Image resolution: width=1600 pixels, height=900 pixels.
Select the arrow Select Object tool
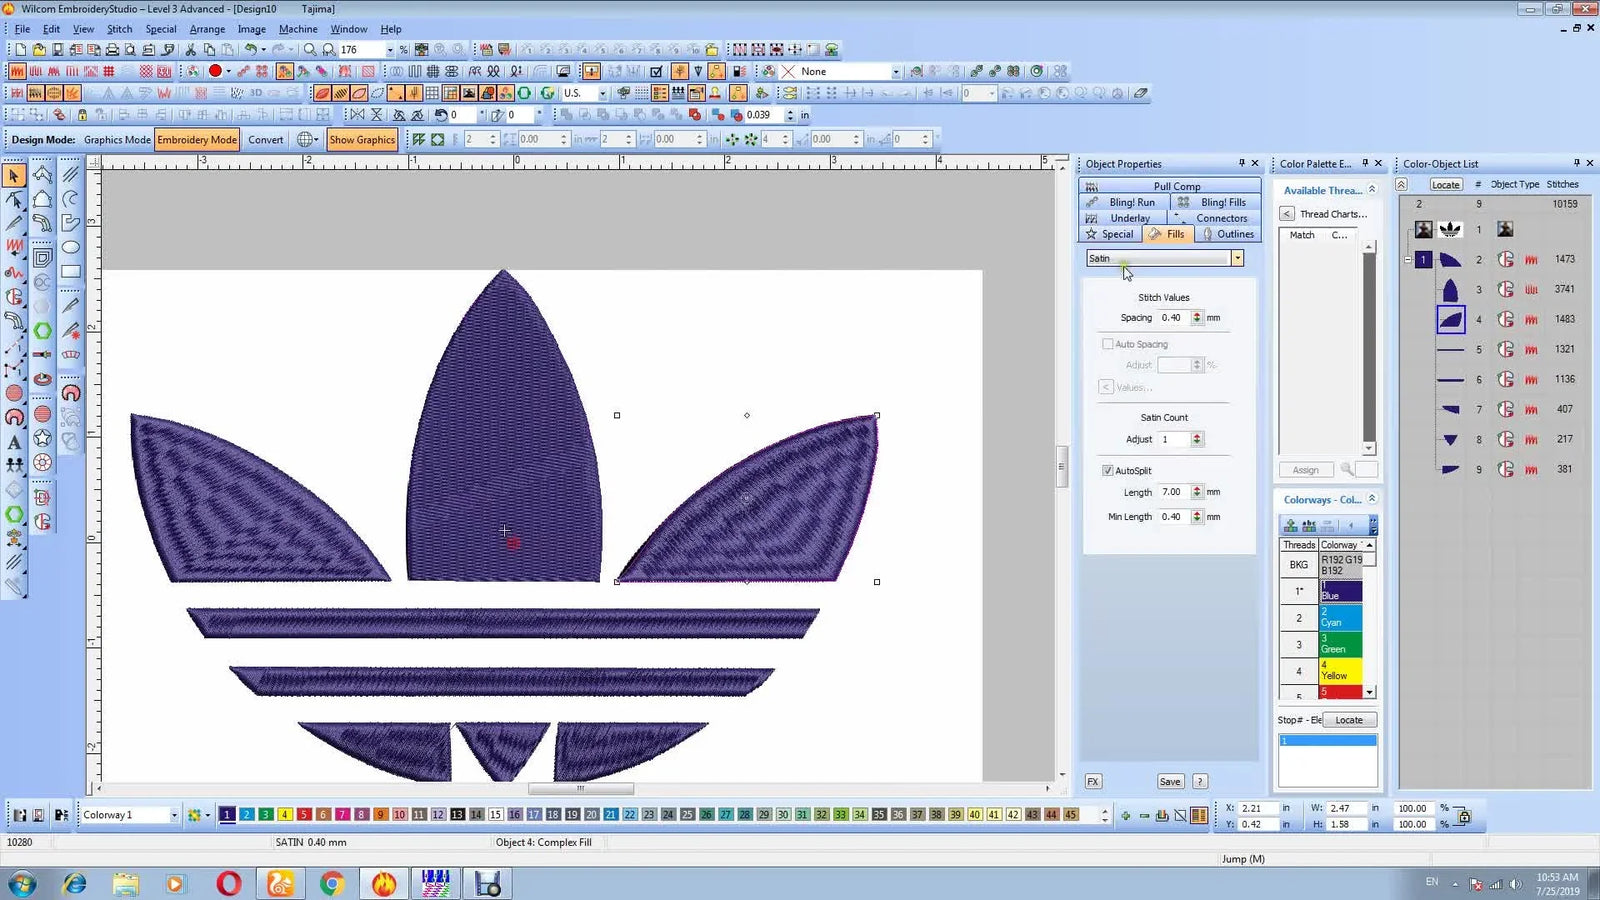(x=14, y=175)
